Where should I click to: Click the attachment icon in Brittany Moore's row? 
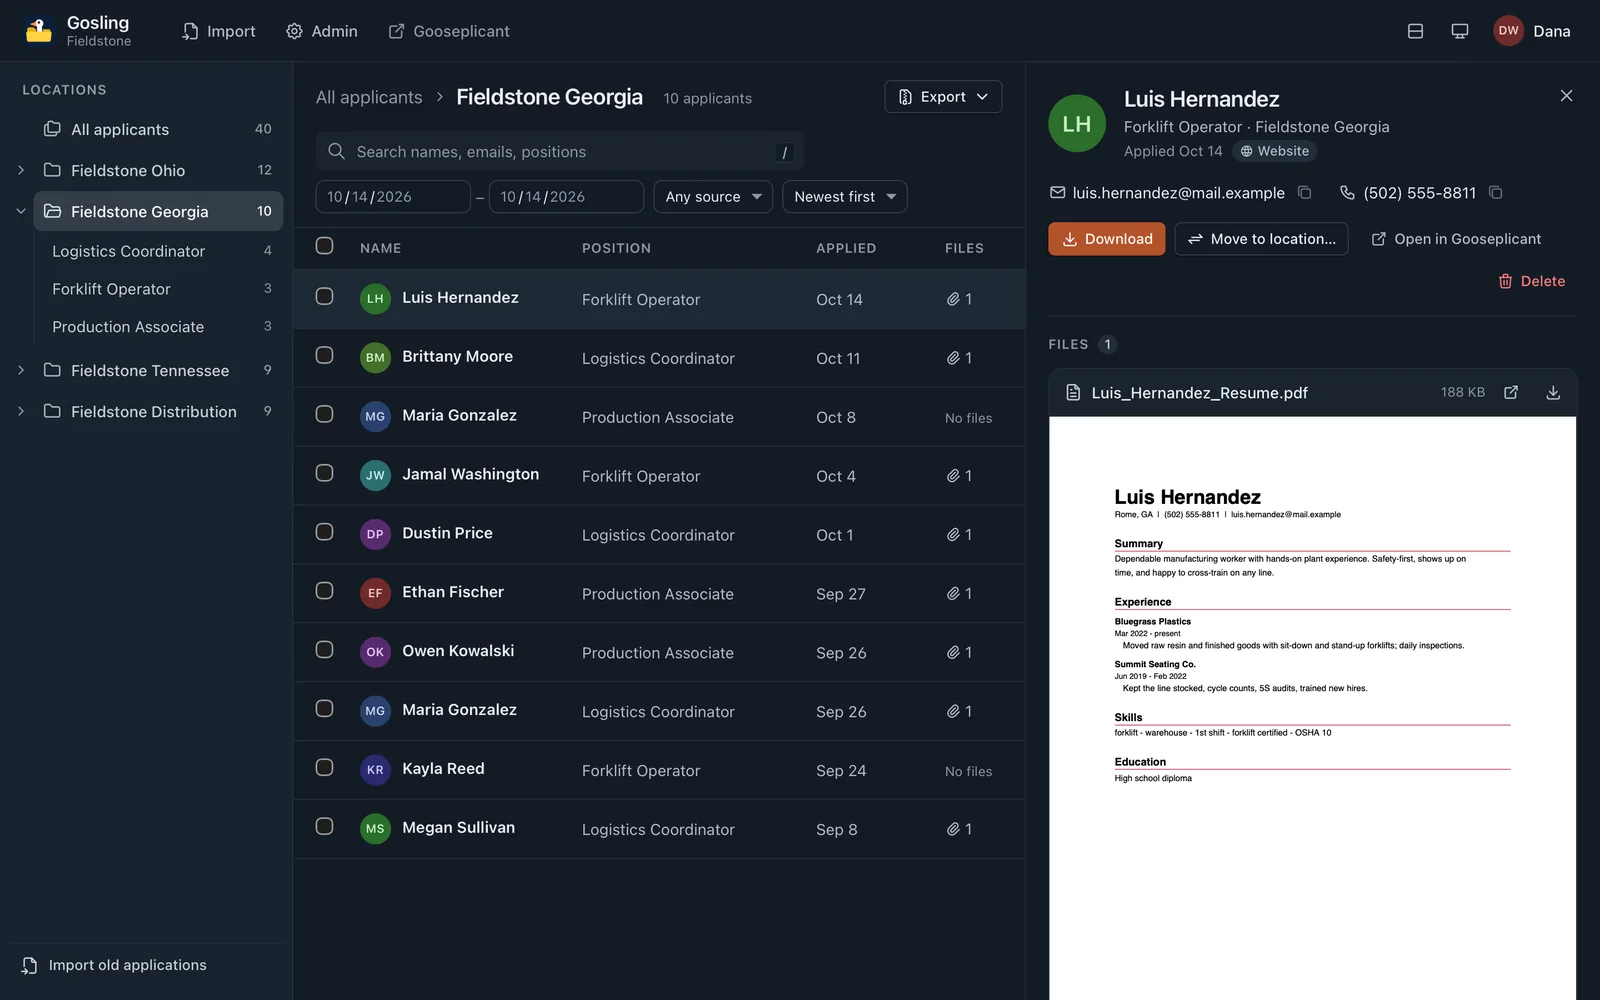click(x=953, y=358)
